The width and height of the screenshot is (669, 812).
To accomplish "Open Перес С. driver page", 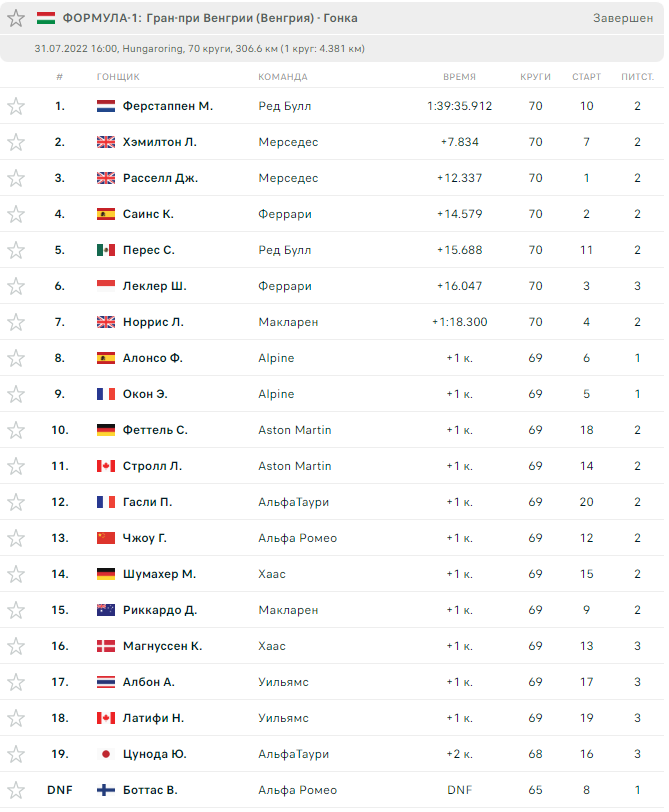I will coord(148,250).
